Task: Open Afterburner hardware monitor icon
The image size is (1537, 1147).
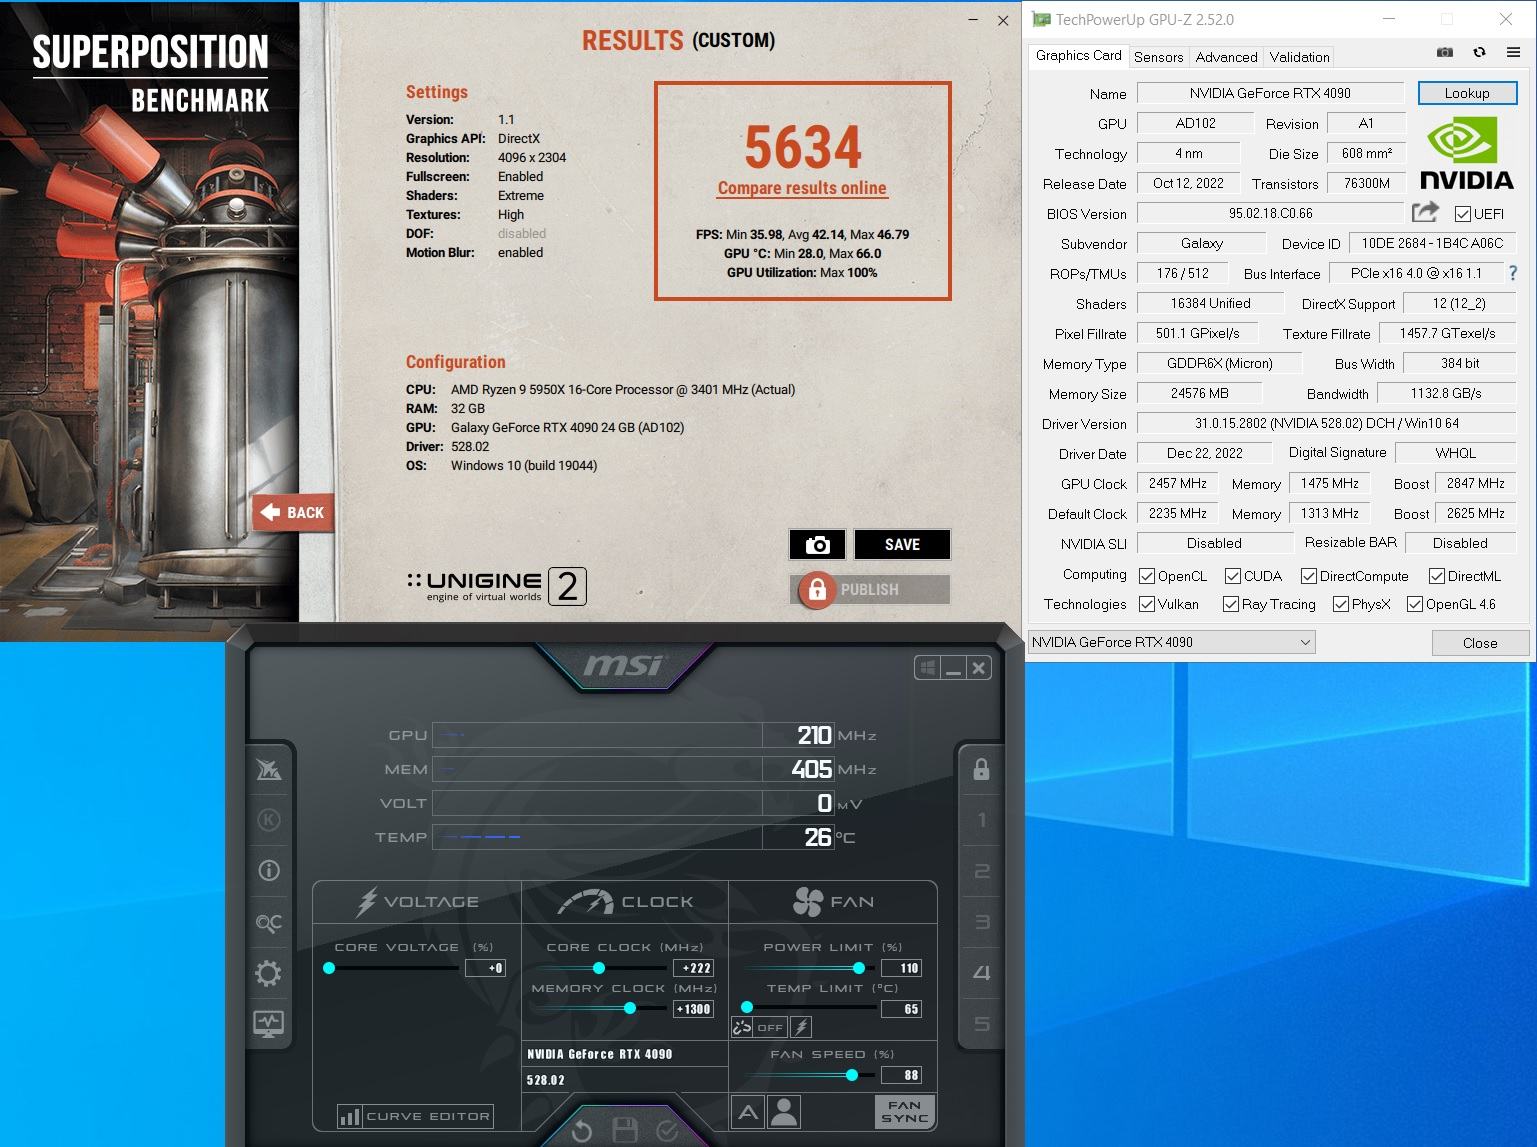Action: [269, 1024]
